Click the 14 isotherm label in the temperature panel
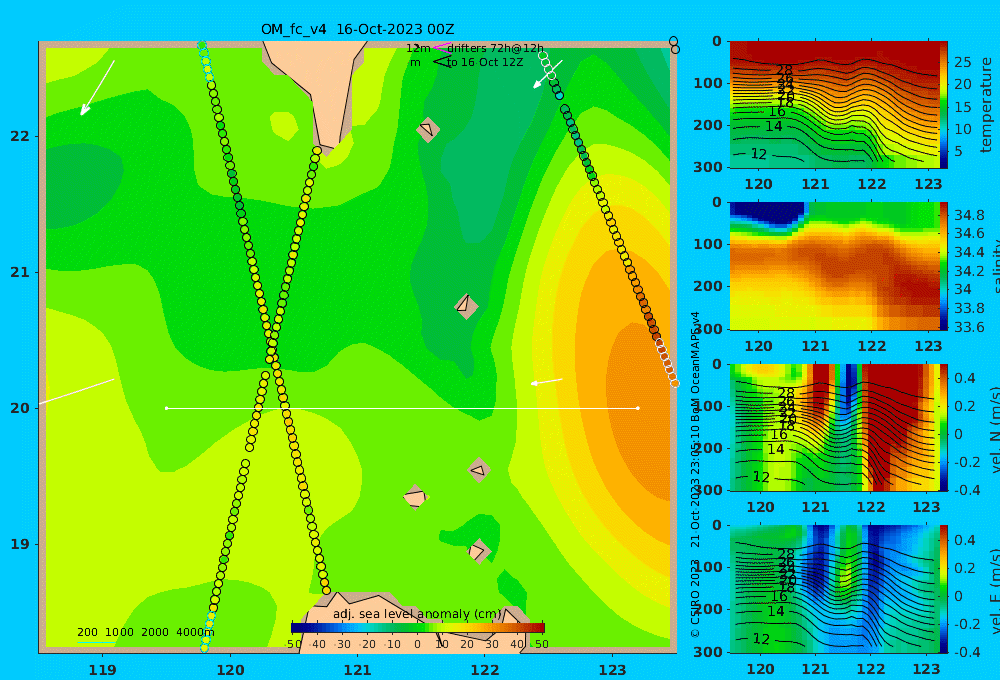The height and width of the screenshot is (680, 1000). (x=774, y=126)
